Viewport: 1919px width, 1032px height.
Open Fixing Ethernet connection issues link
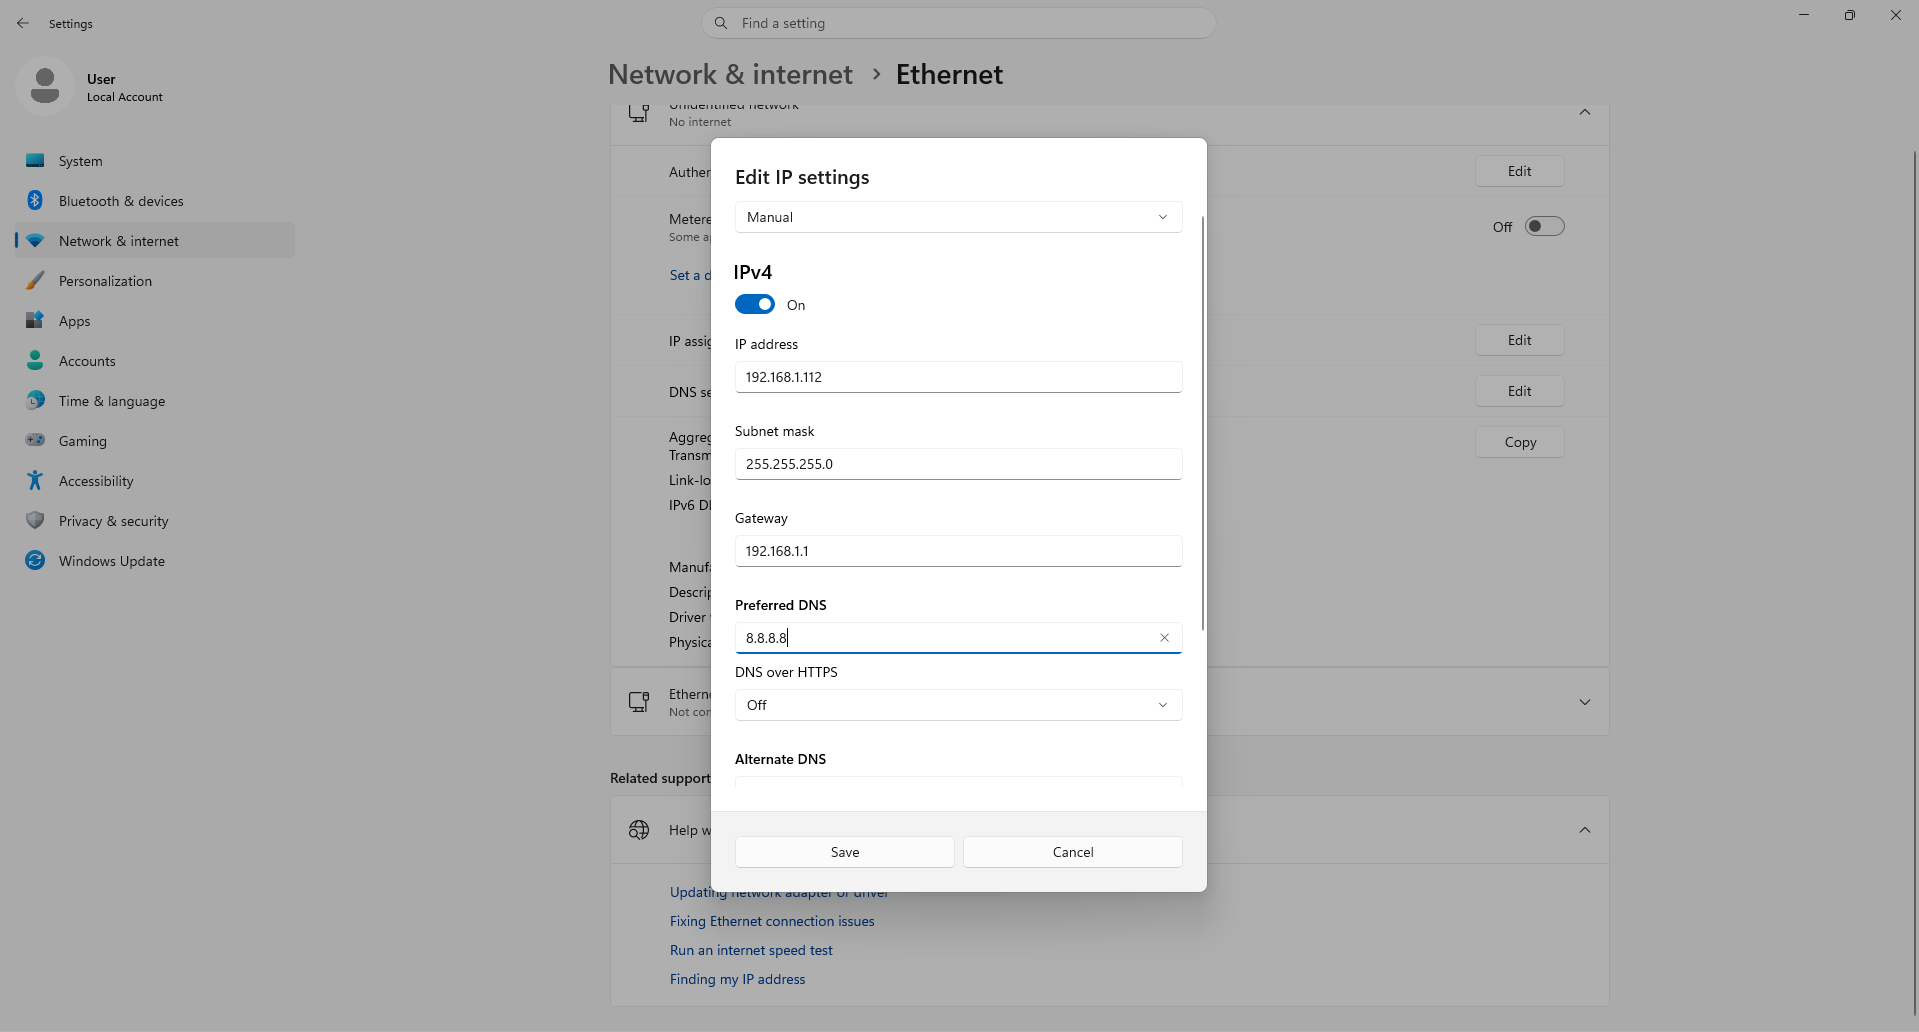[x=772, y=921]
